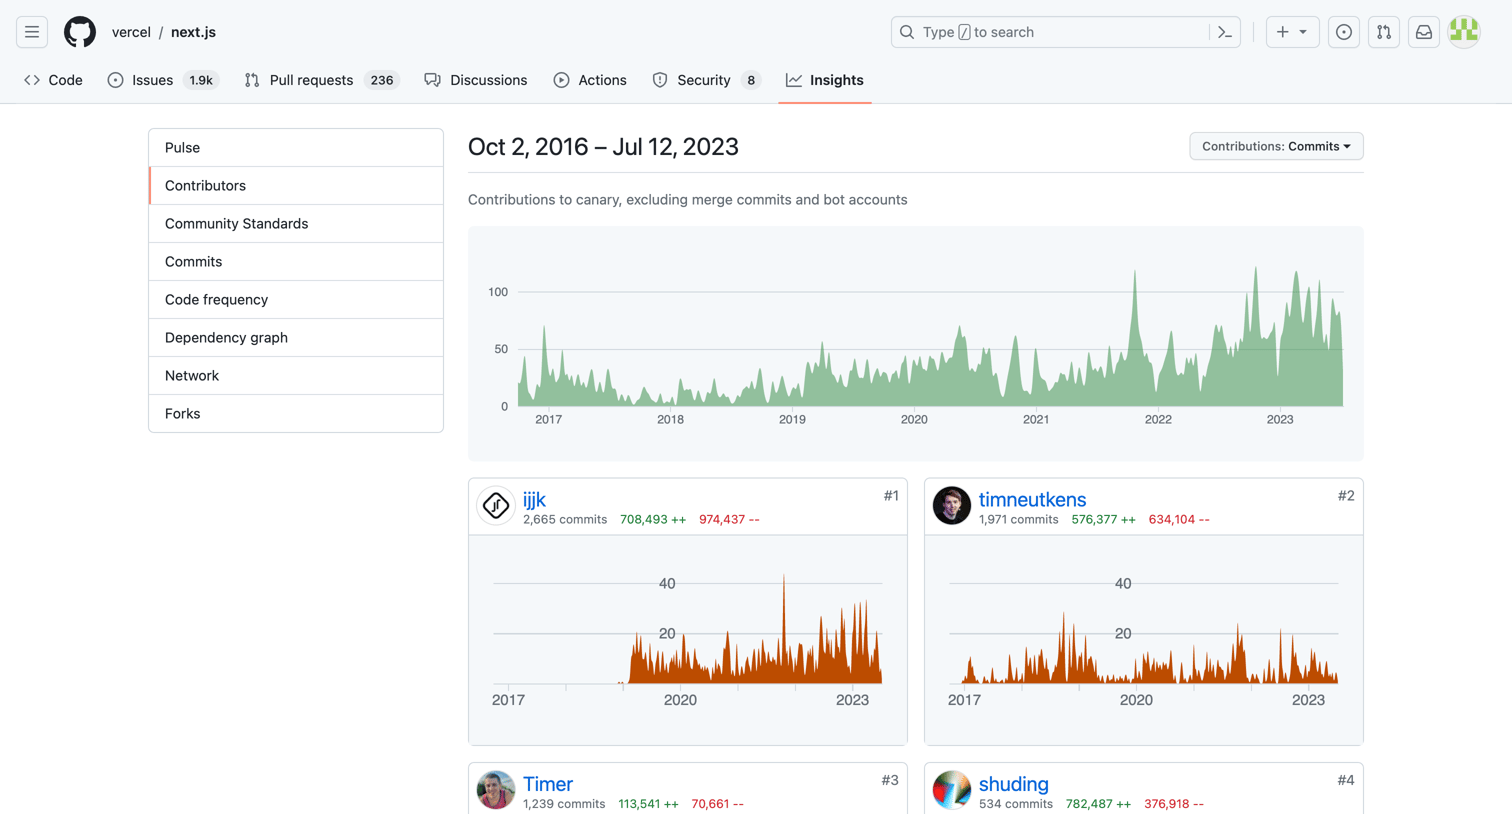Click the 236 pull requests counter badge

point(381,80)
